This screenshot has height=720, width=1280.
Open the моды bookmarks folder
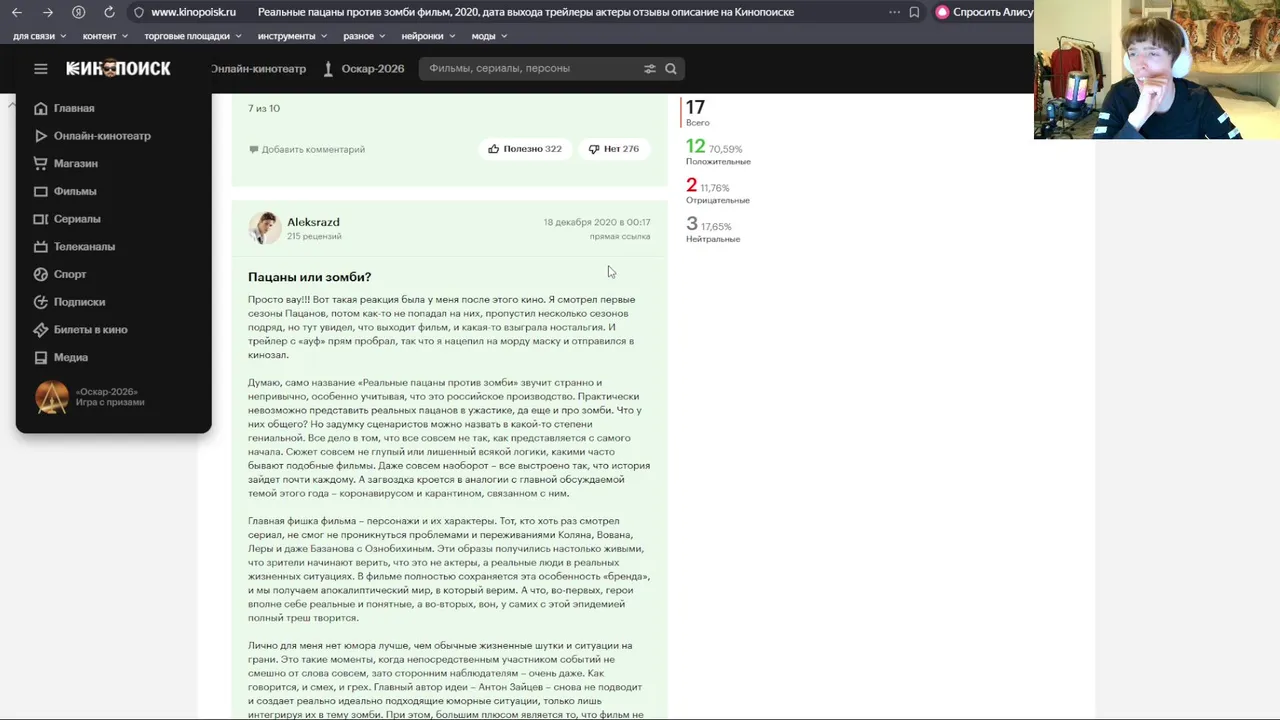click(x=489, y=36)
